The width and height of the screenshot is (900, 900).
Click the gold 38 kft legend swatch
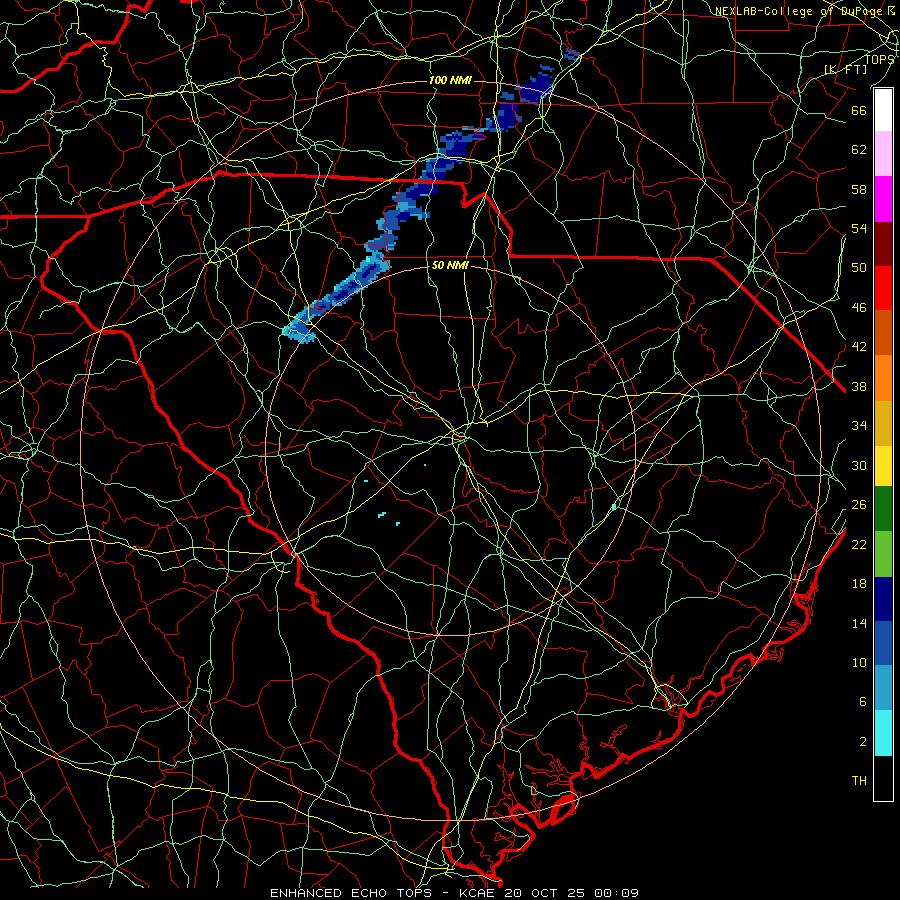point(883,423)
